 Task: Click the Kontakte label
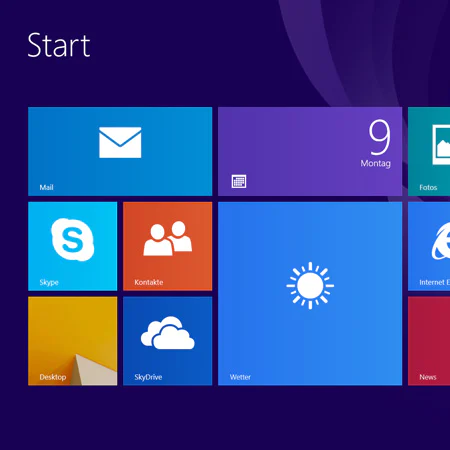(149, 282)
